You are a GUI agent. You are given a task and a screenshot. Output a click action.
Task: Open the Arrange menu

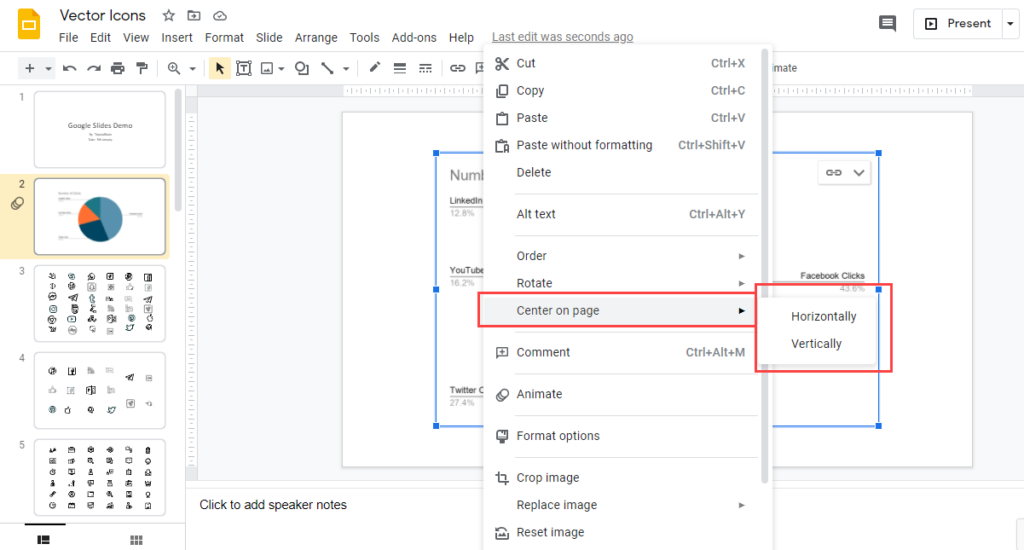point(316,38)
